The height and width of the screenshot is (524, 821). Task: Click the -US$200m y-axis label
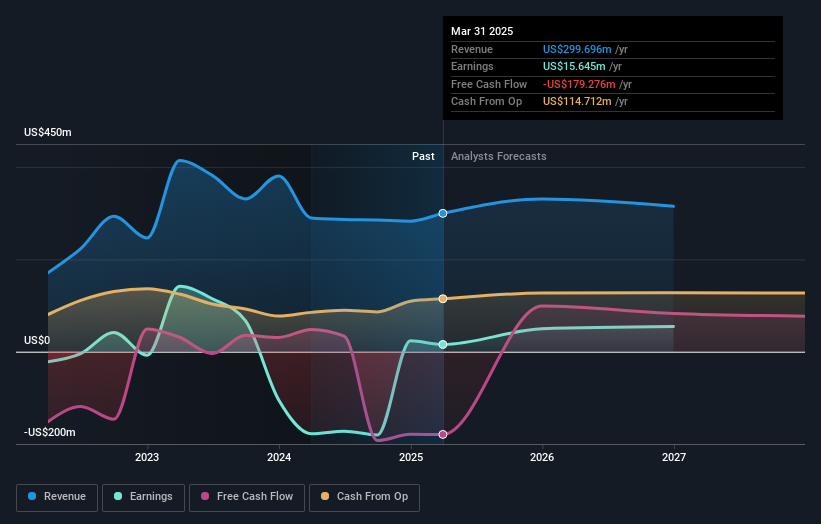pyautogui.click(x=50, y=432)
